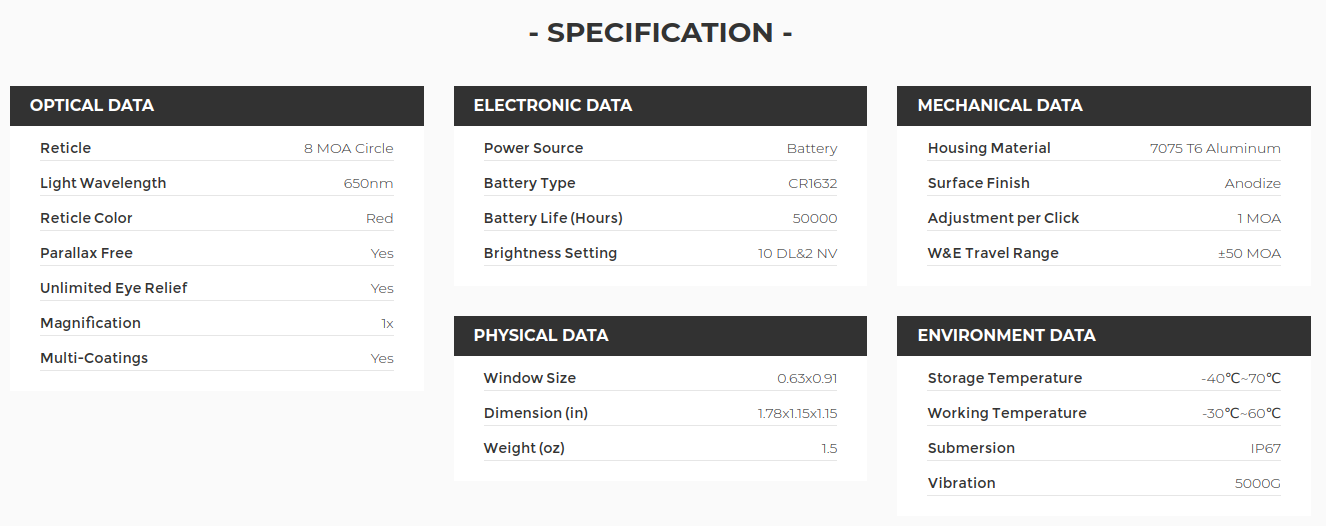1326x526 pixels.
Task: Click the Battery Type label
Action: pyautogui.click(x=530, y=183)
